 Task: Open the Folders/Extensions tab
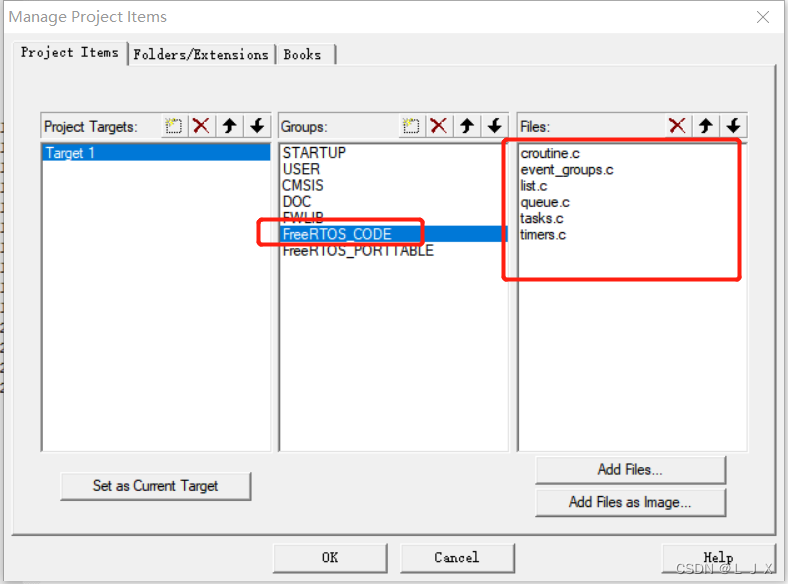point(201,54)
